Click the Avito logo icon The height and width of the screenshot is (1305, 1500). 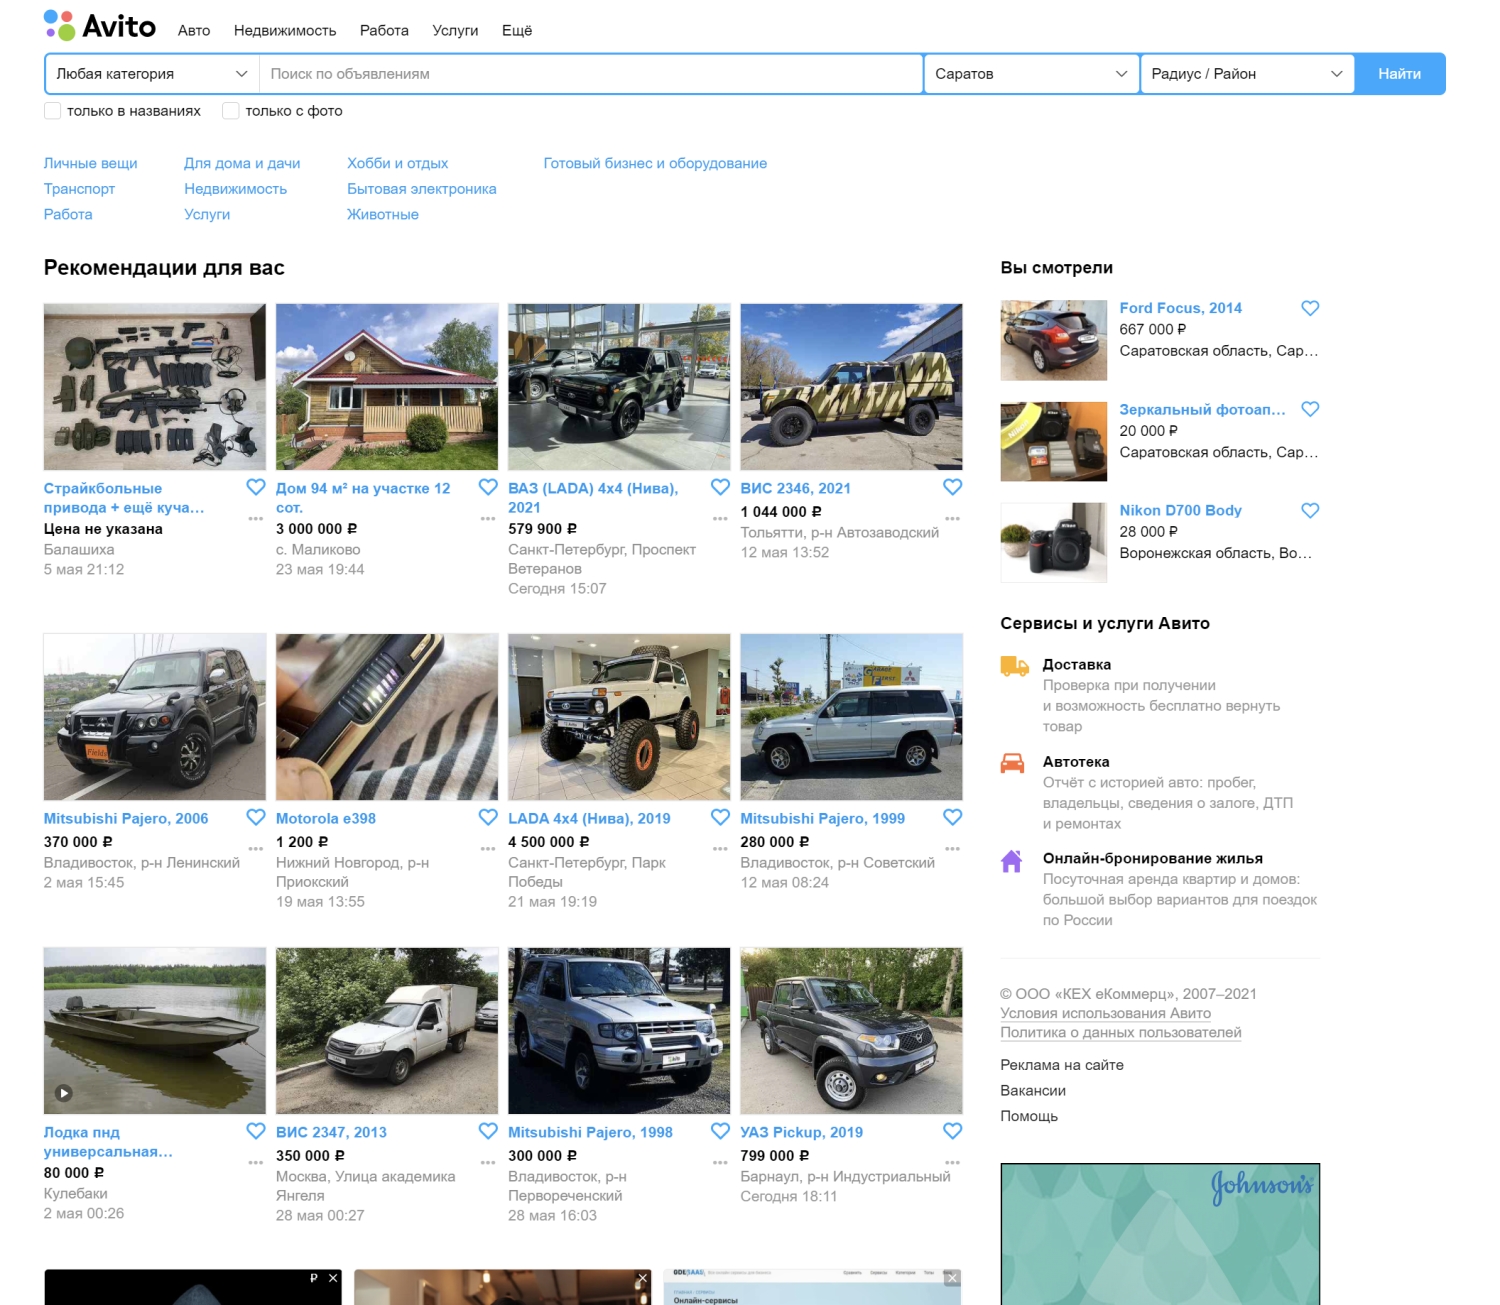60,25
